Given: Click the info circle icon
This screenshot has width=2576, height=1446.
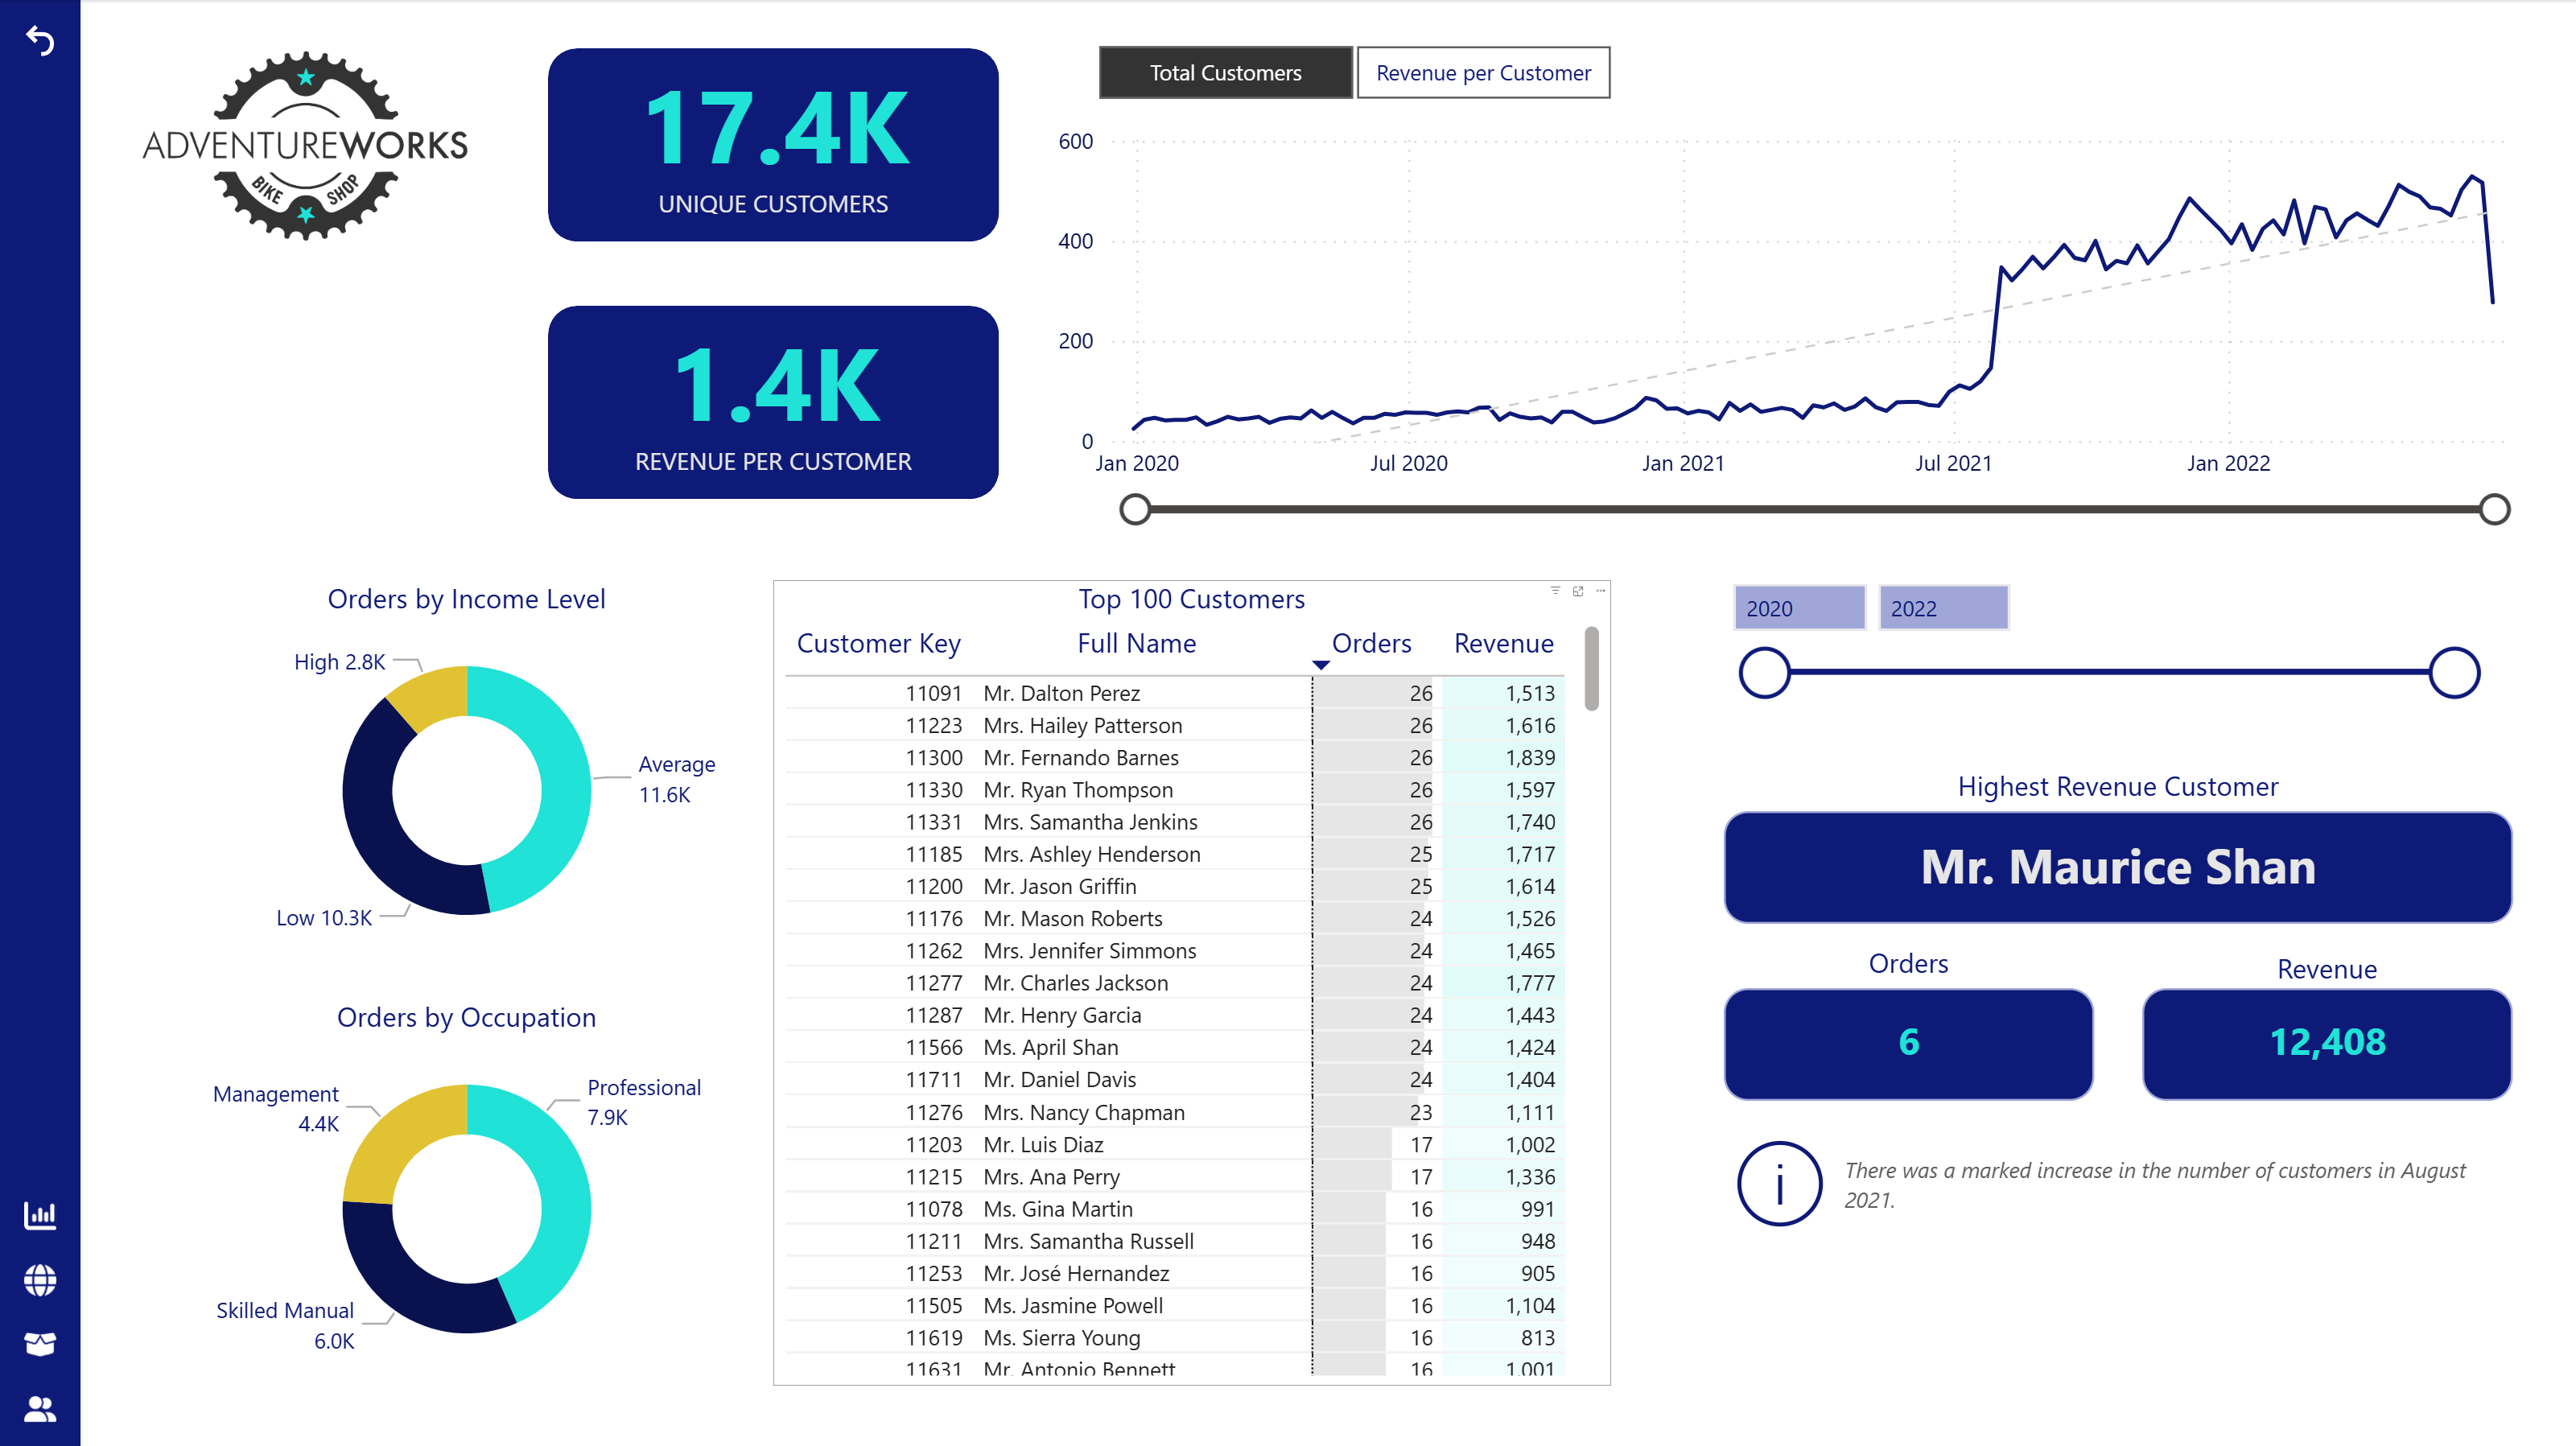Looking at the screenshot, I should point(1779,1183).
